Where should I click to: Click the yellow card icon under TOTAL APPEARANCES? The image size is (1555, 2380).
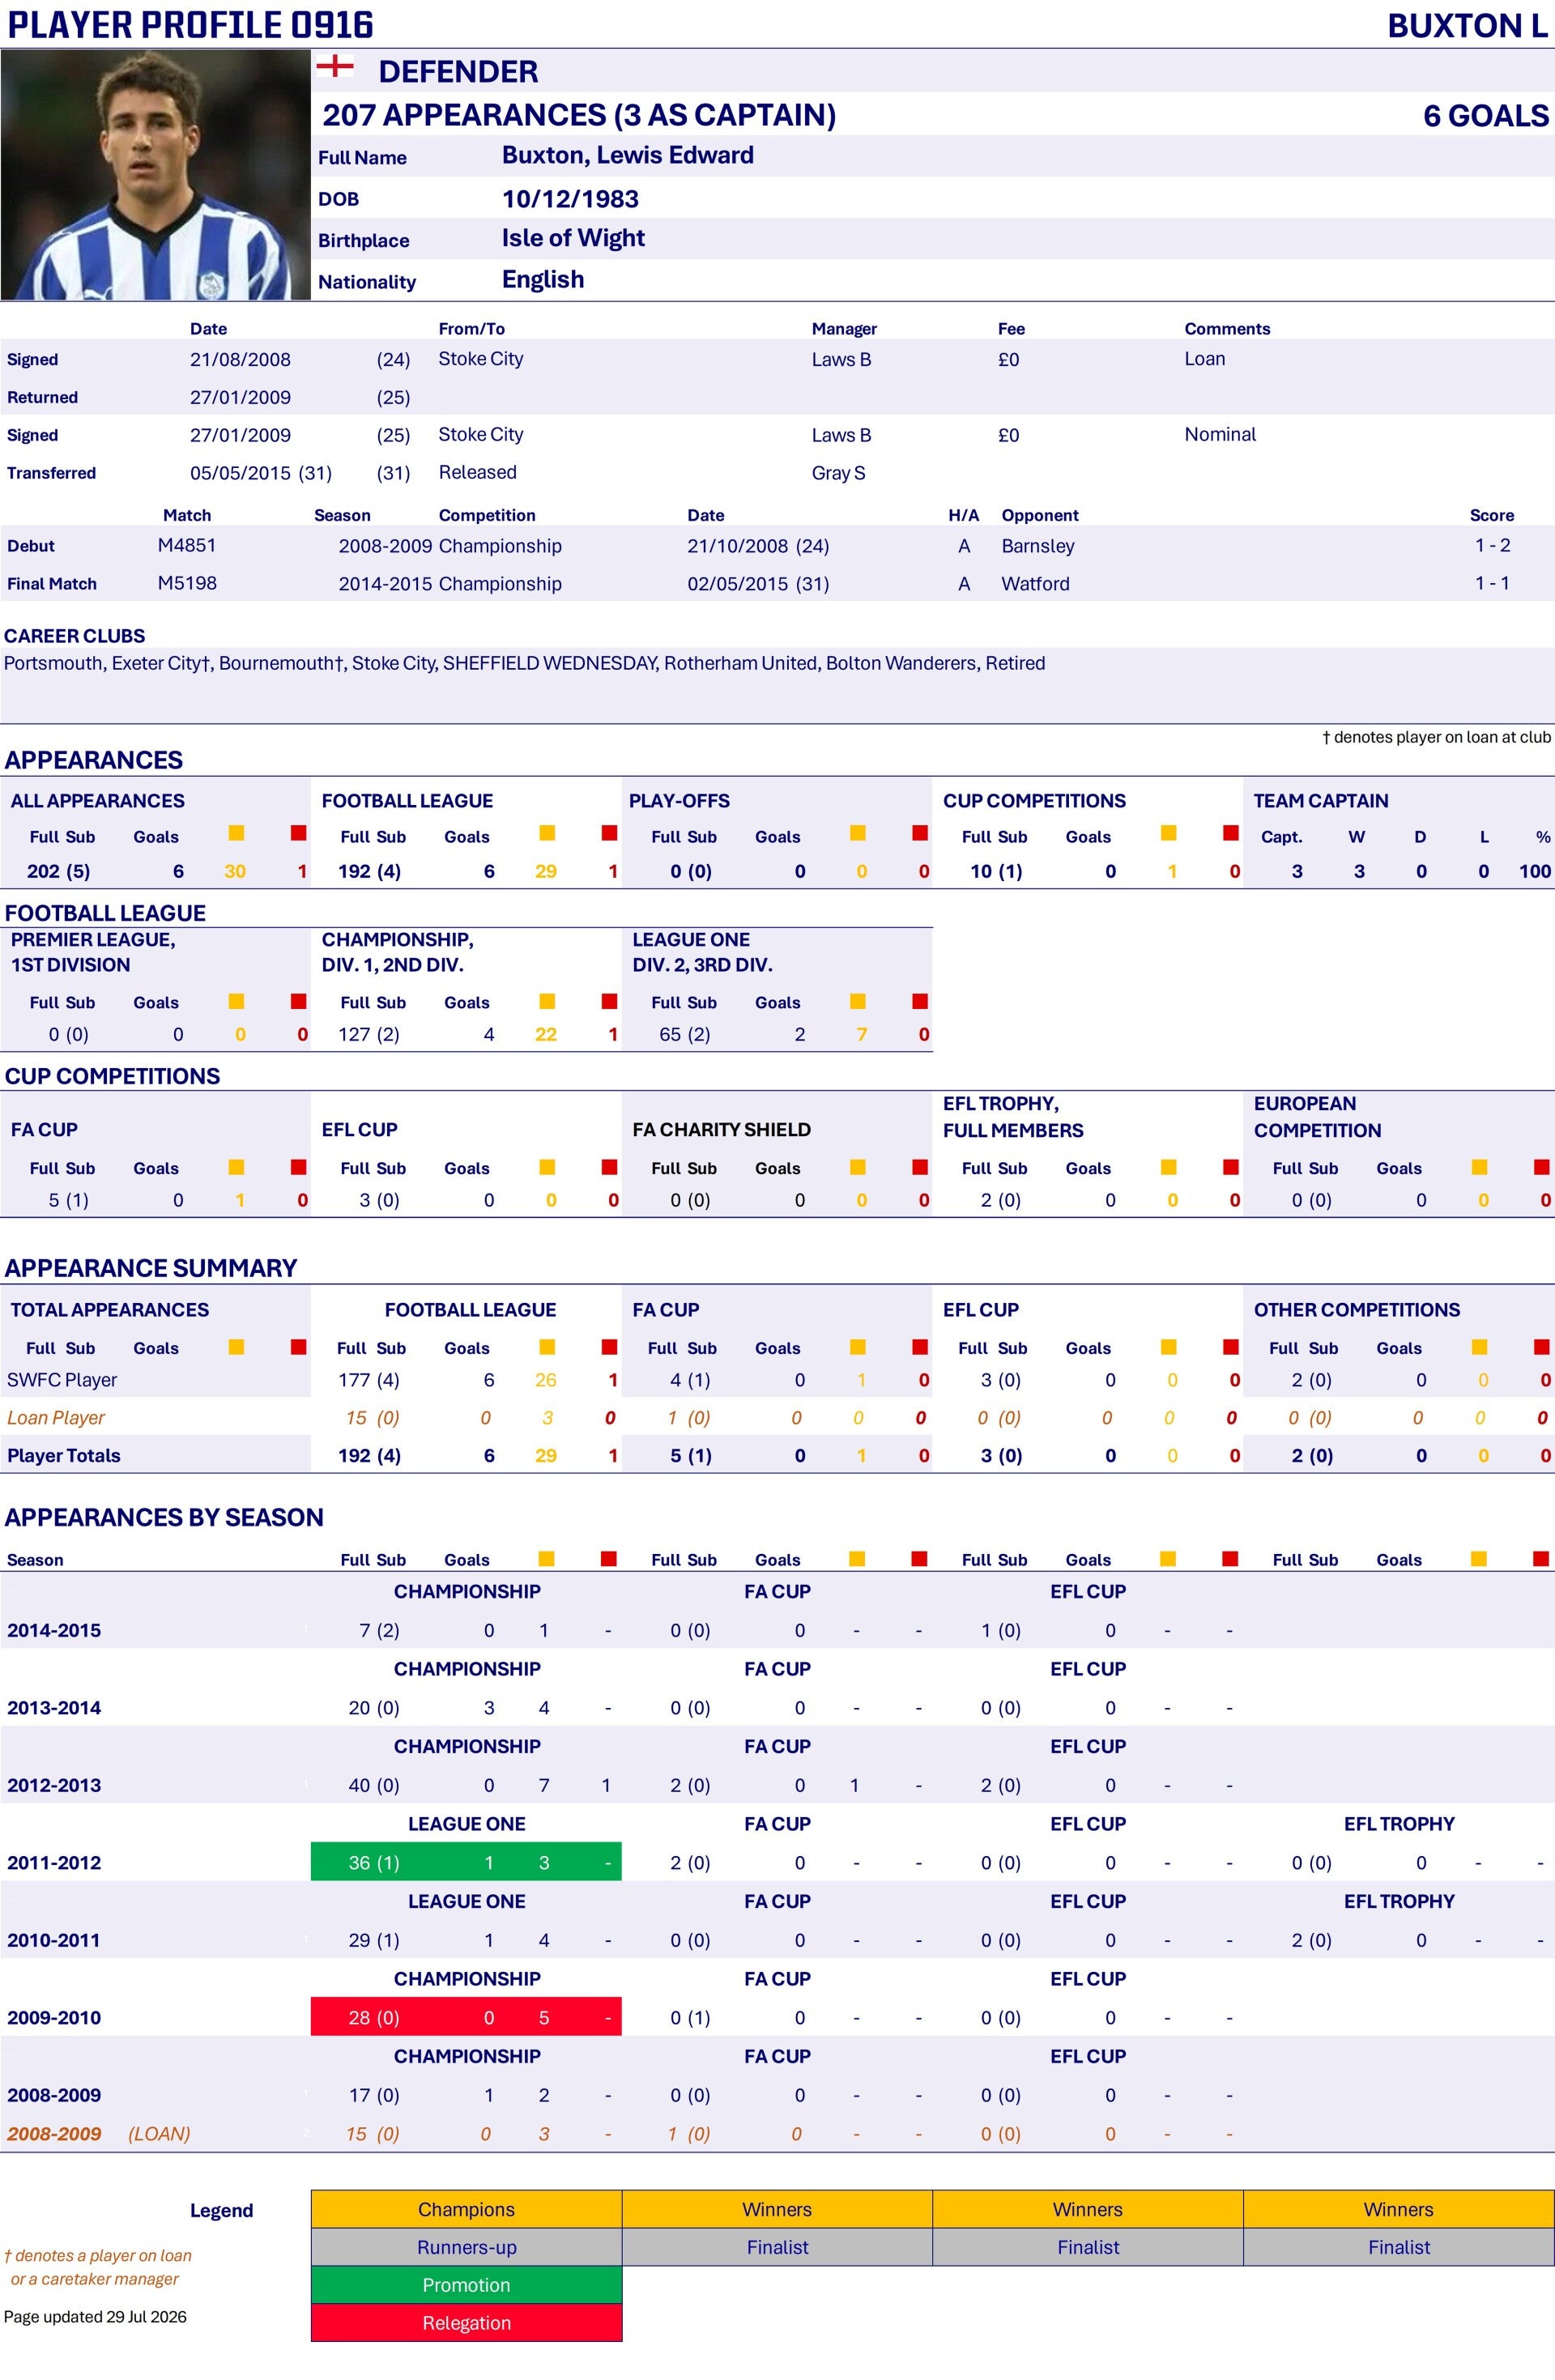[x=236, y=1347]
